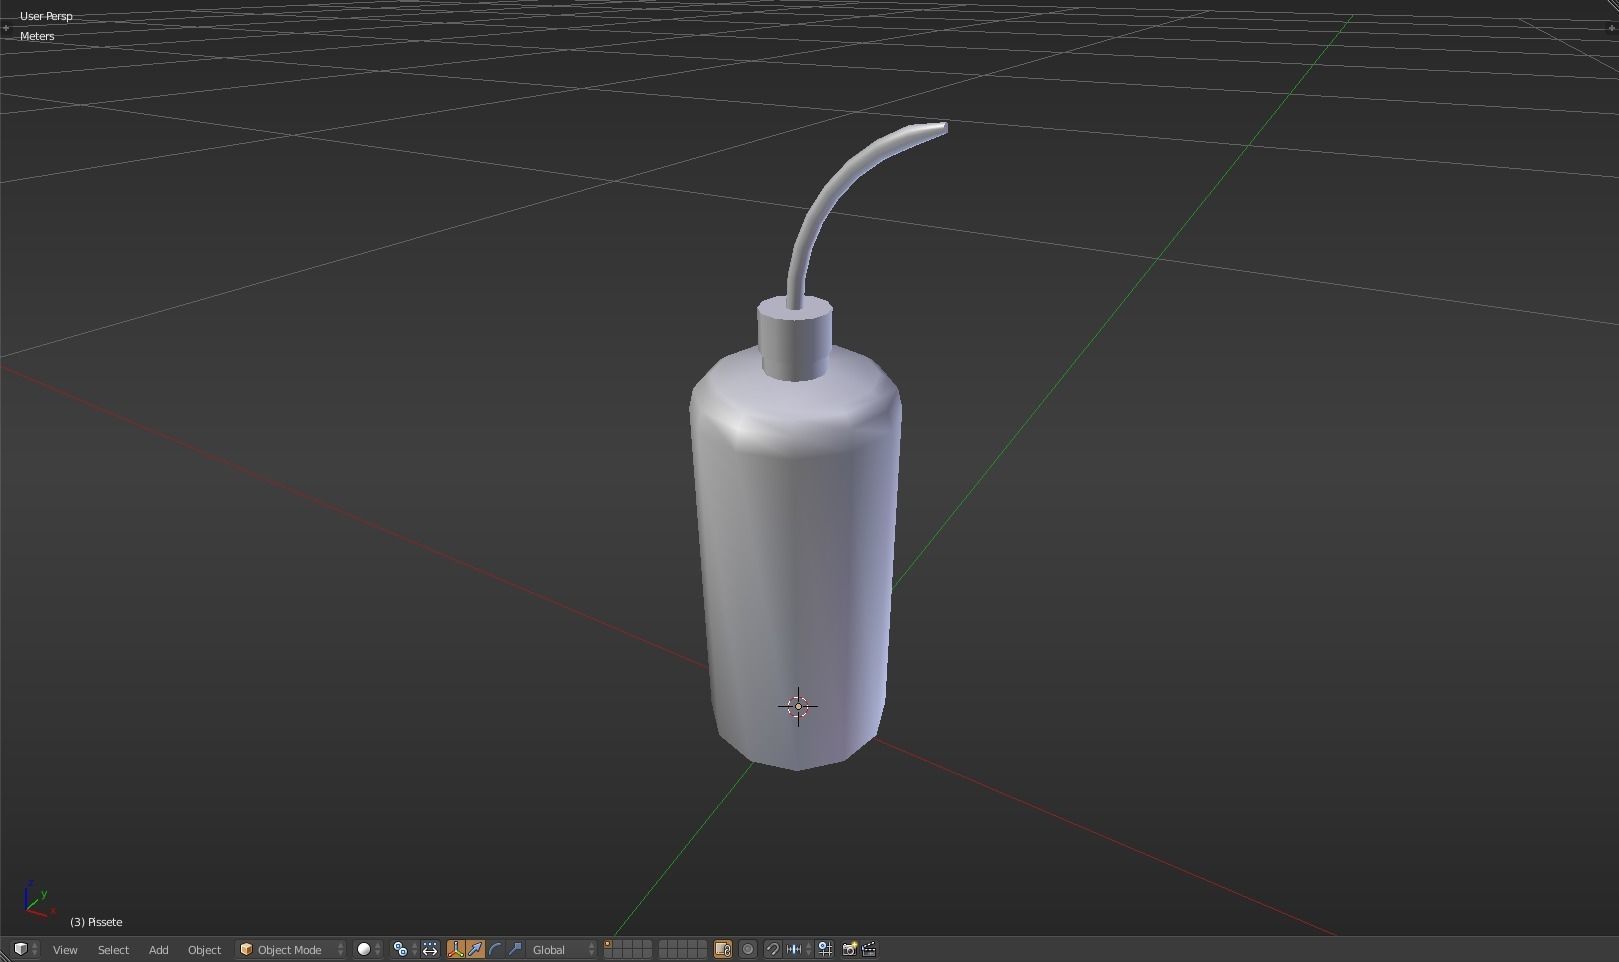Image resolution: width=1619 pixels, height=962 pixels.
Task: Expand the right properties shelf plus icon
Action: click(x=1612, y=28)
